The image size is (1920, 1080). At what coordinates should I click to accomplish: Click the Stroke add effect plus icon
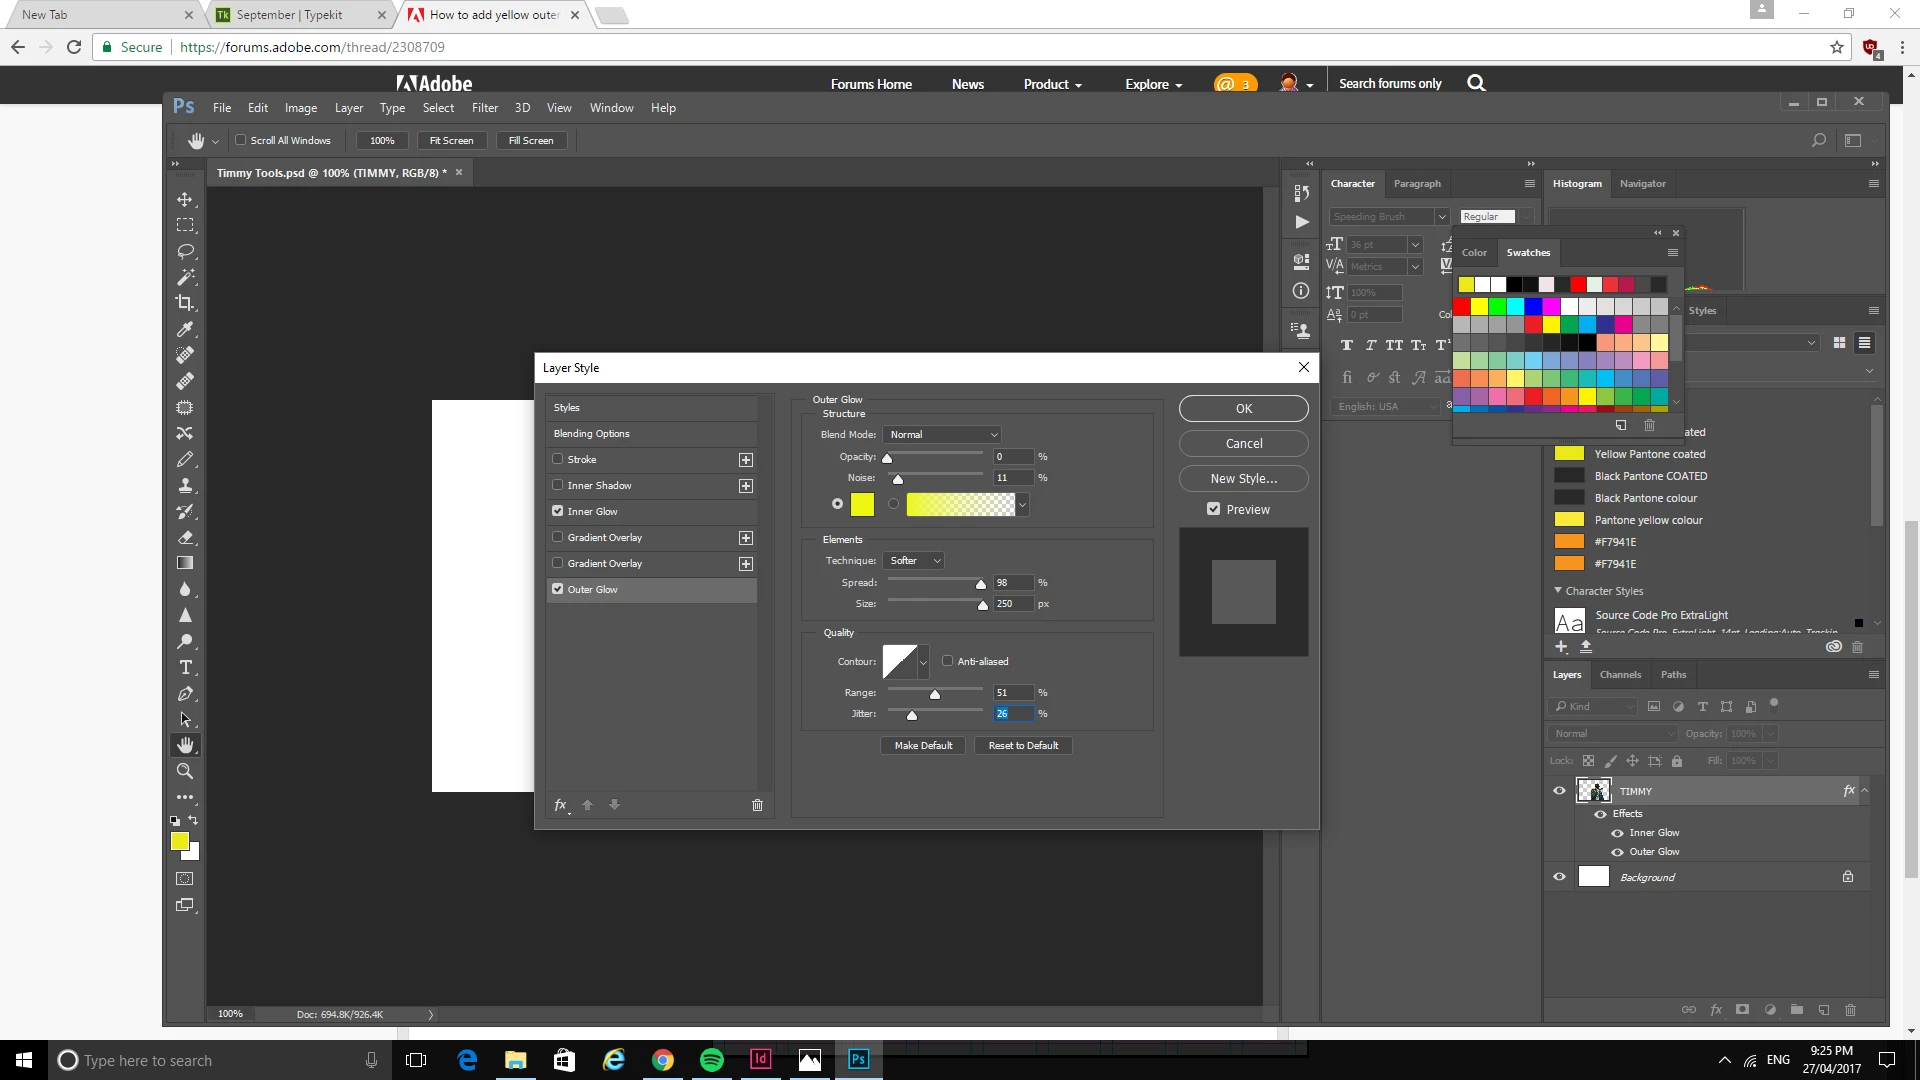pyautogui.click(x=745, y=460)
